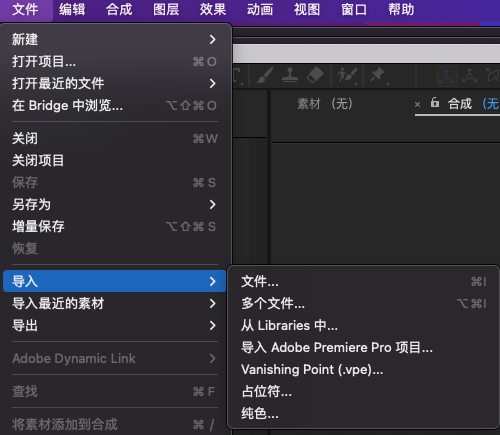
Task: Open the 图层 menu
Action: [166, 9]
